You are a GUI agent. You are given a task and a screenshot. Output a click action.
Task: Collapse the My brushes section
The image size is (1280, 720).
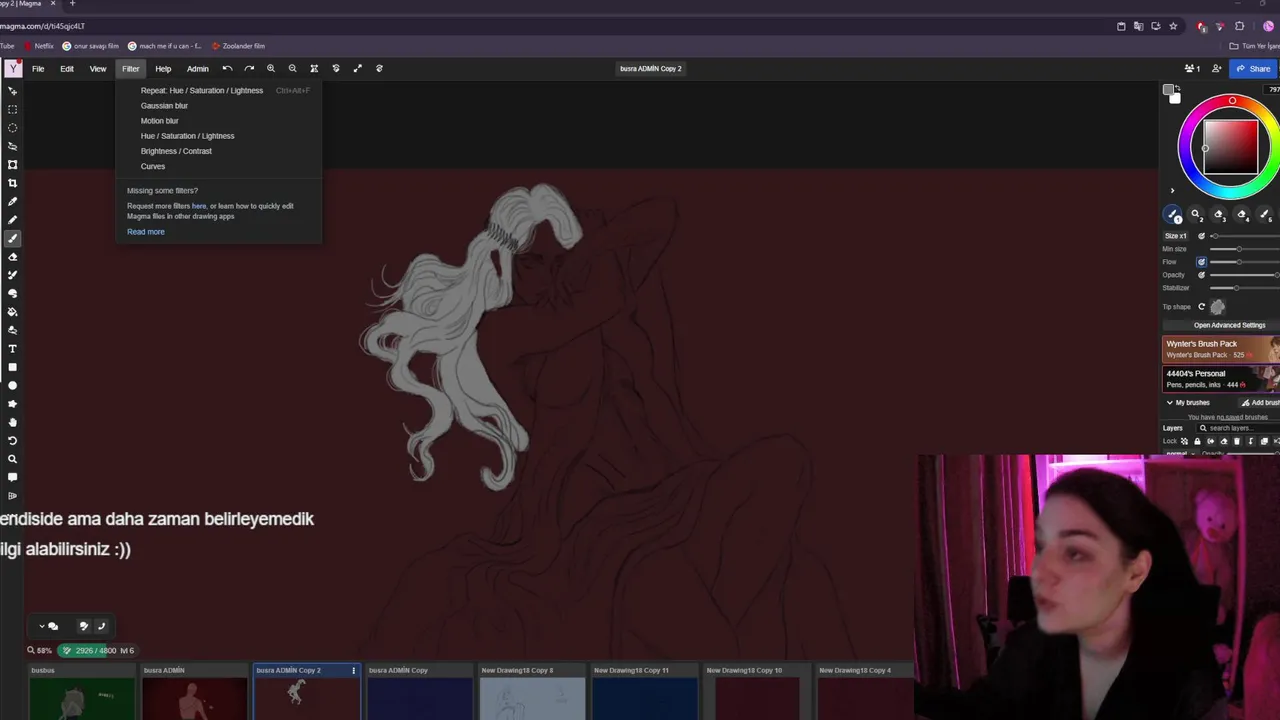pyautogui.click(x=1170, y=403)
